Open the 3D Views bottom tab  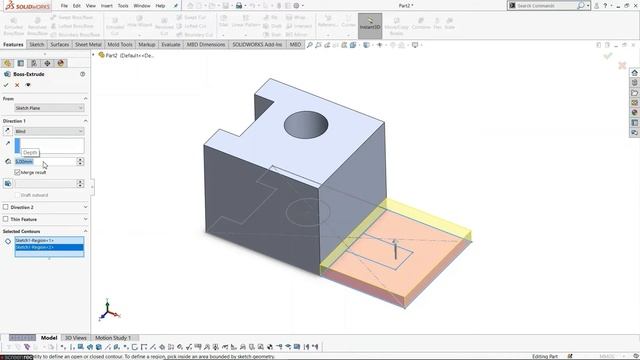pyautogui.click(x=76, y=338)
